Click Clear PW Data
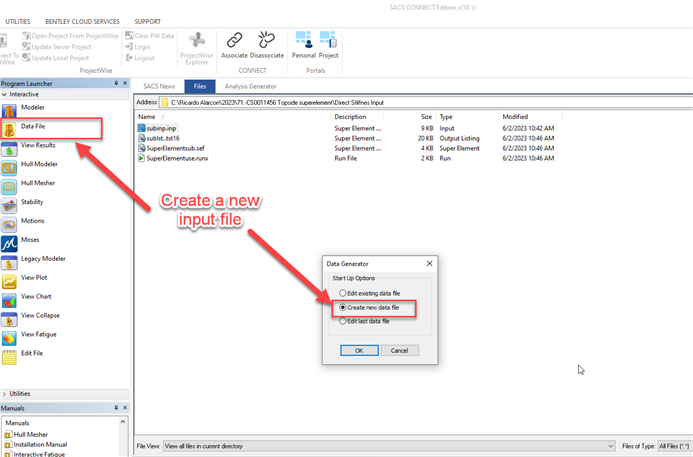Viewport: 693px width, 457px height. tap(150, 36)
